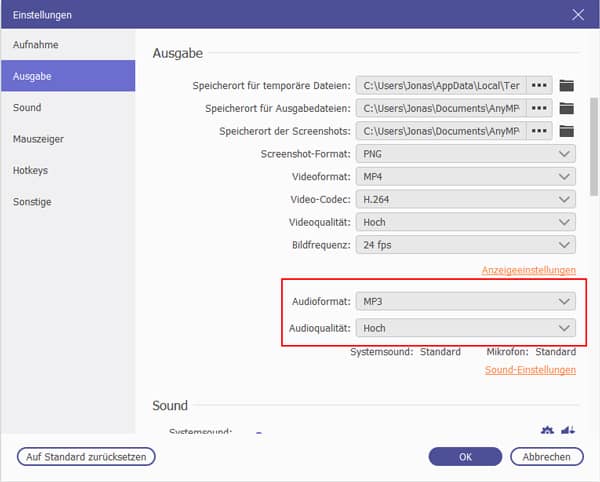Click the volume mixer icon in Sound section
This screenshot has height=482, width=600.
(x=568, y=430)
